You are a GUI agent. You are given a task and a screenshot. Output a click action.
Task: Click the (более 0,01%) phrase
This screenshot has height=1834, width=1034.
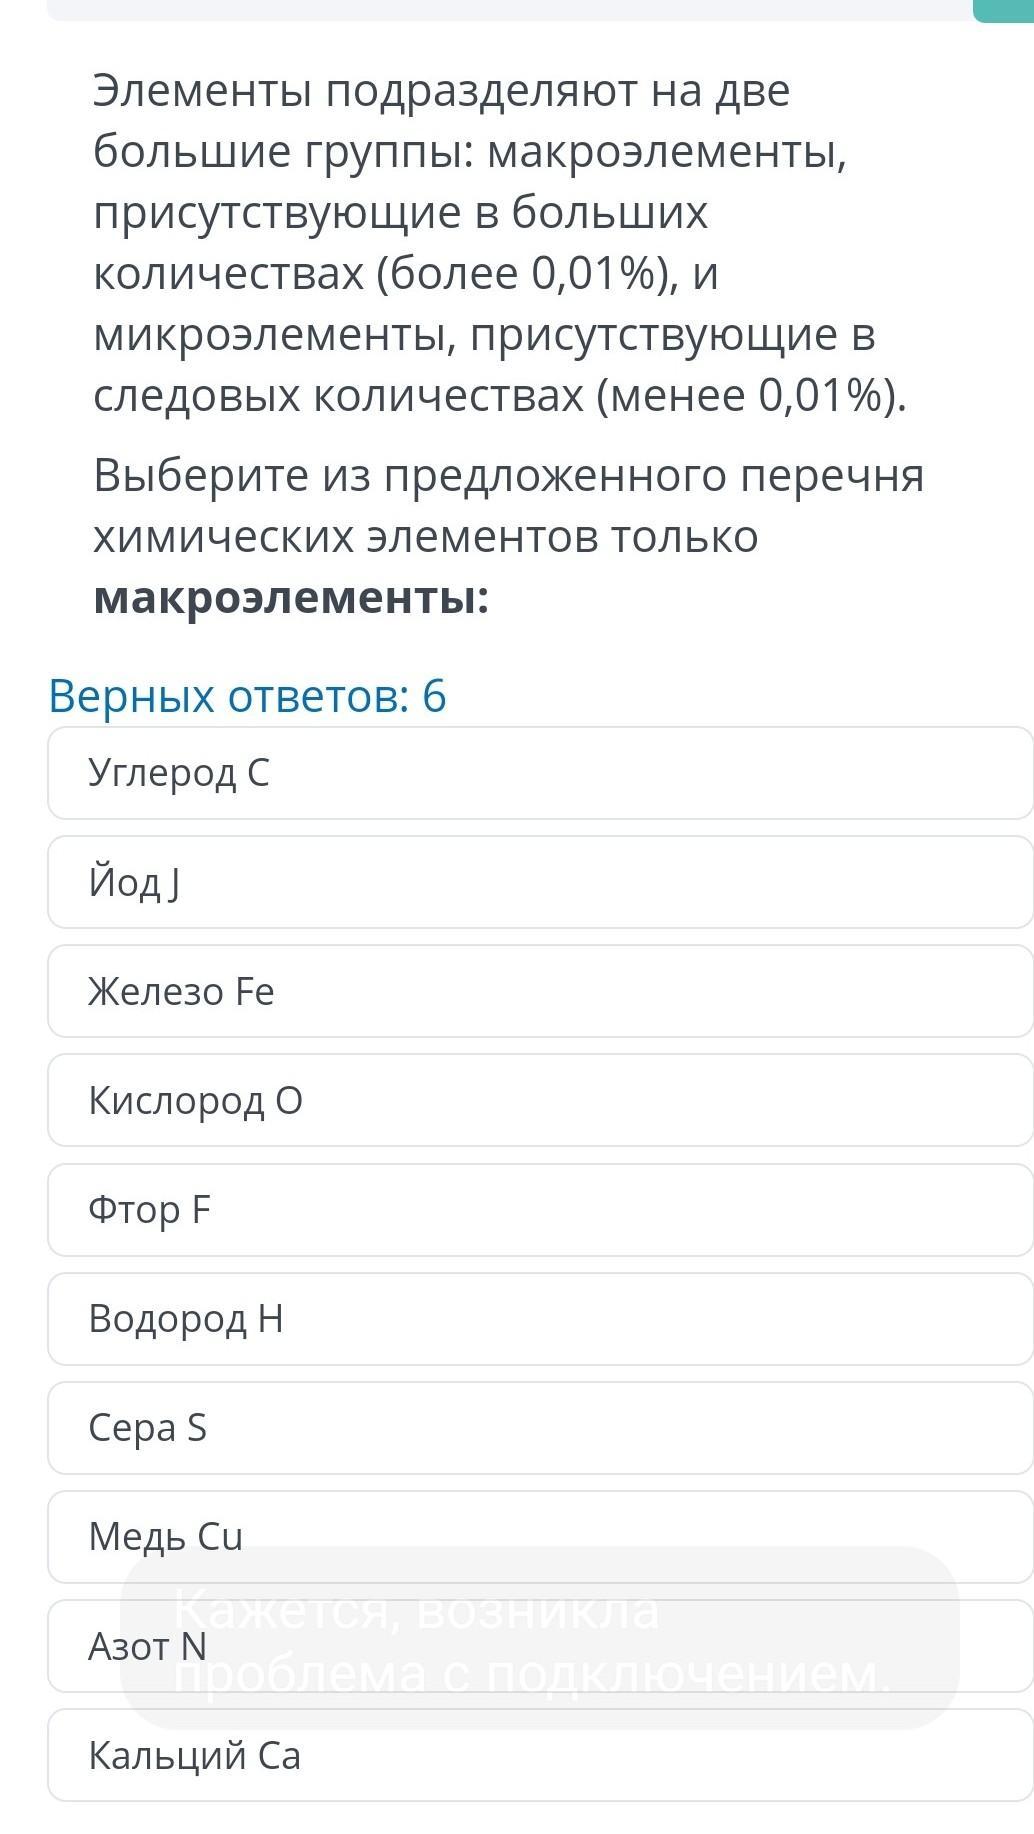tap(521, 274)
